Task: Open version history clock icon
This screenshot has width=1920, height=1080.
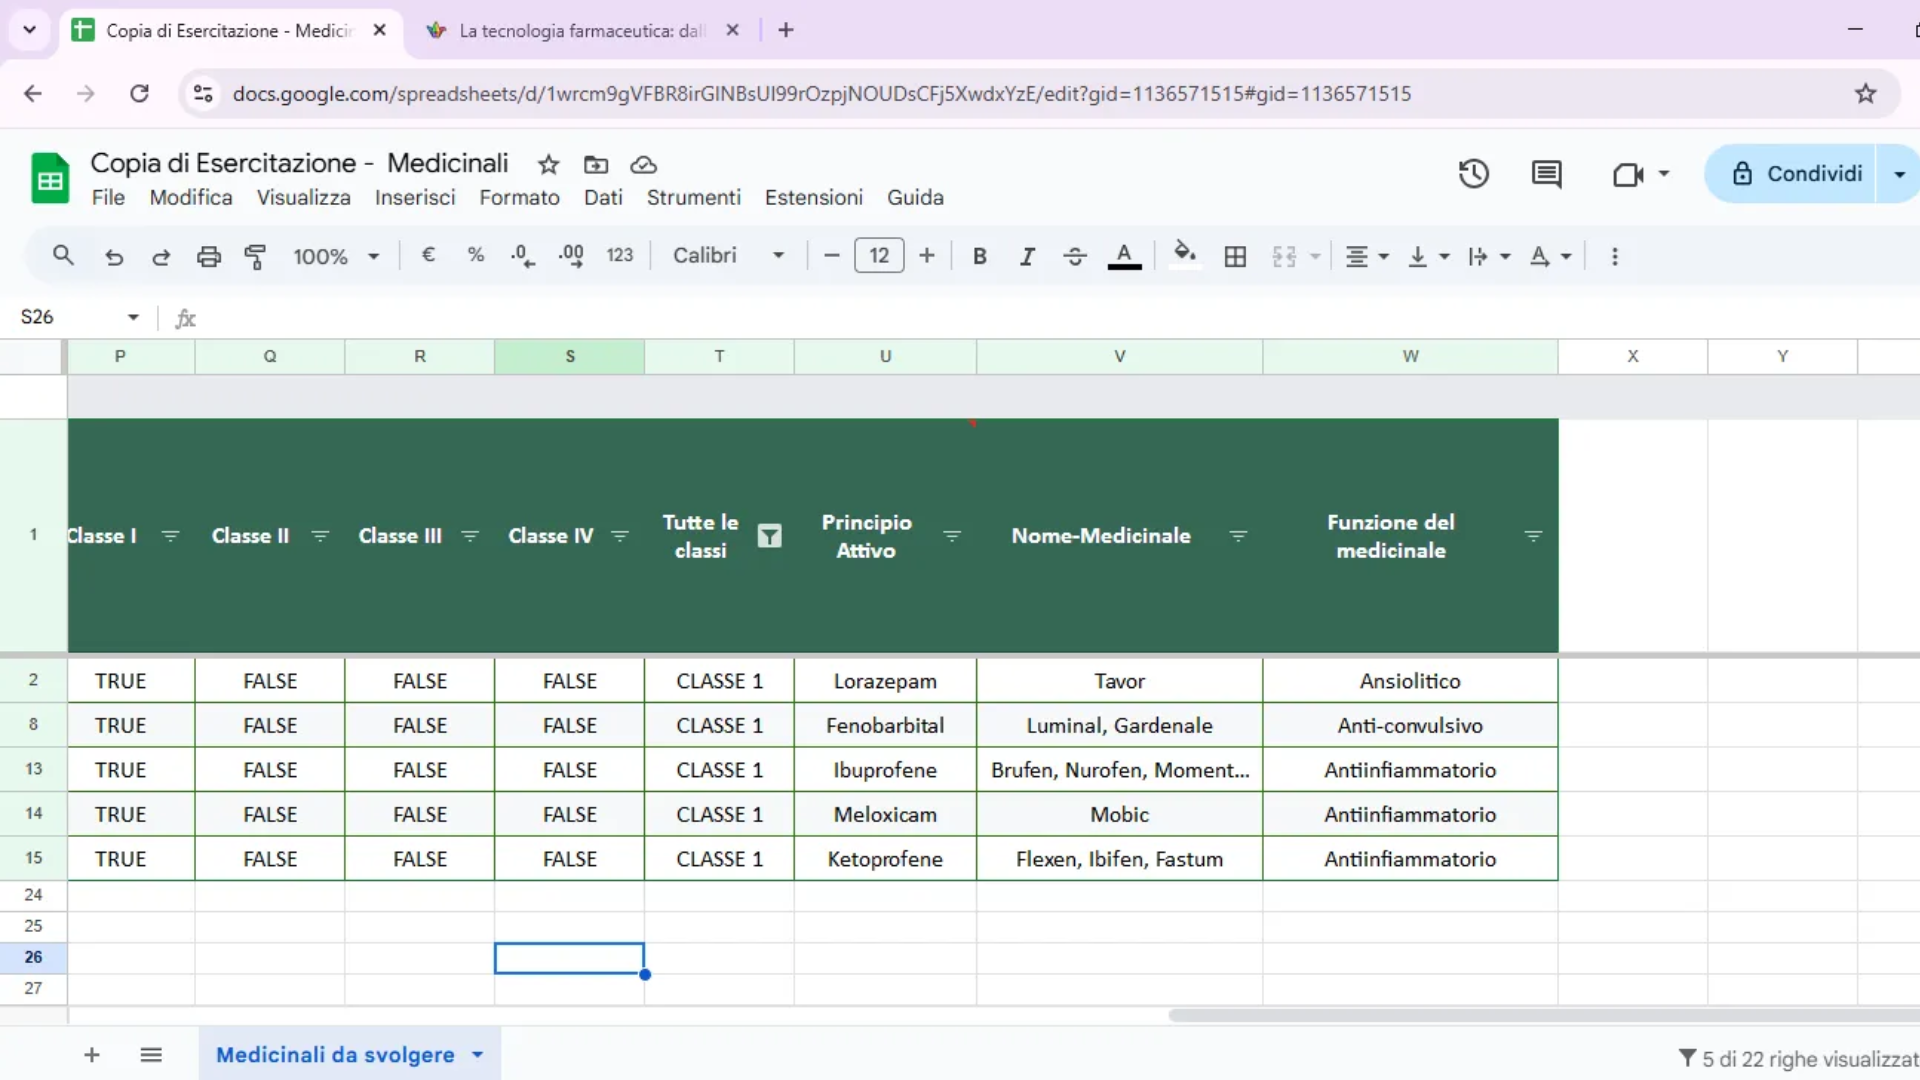Action: pos(1473,174)
